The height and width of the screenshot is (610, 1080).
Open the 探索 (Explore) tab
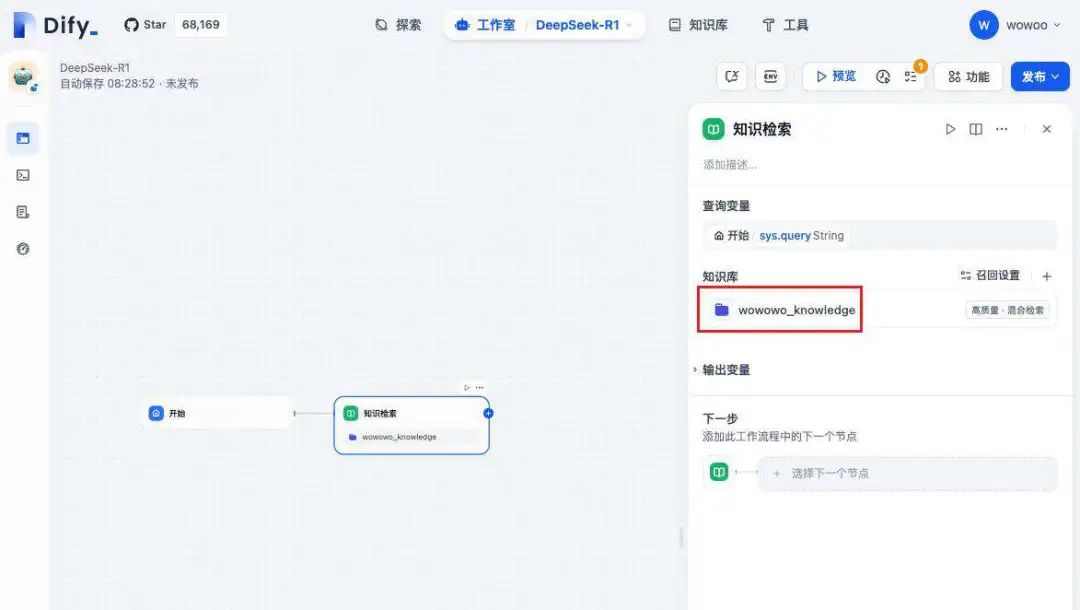click(x=398, y=25)
